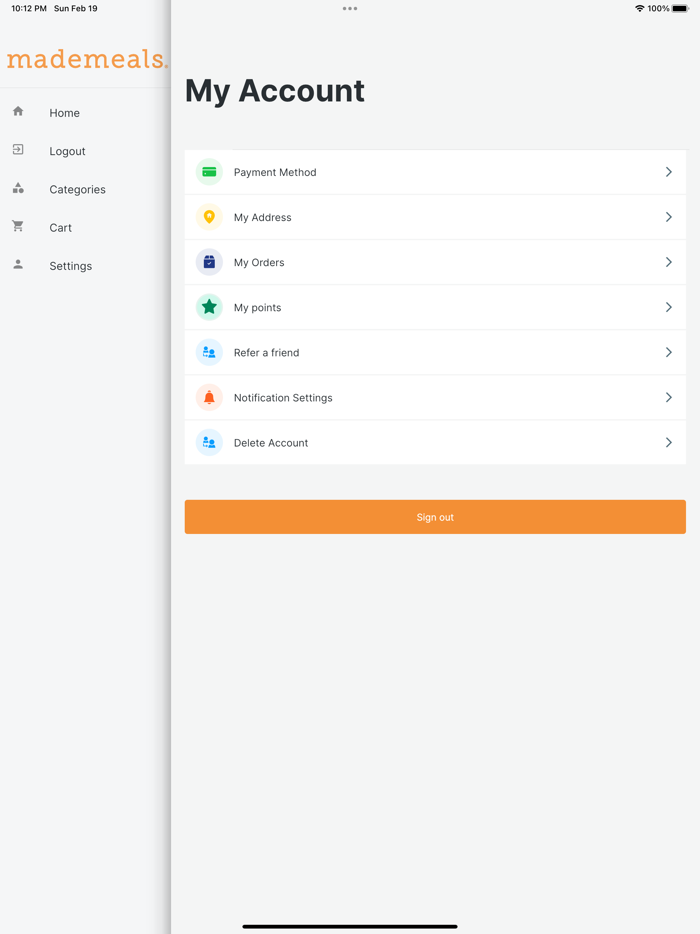Image resolution: width=700 pixels, height=934 pixels.
Task: Tap the three-dot multitasking indicator
Action: point(350,8)
